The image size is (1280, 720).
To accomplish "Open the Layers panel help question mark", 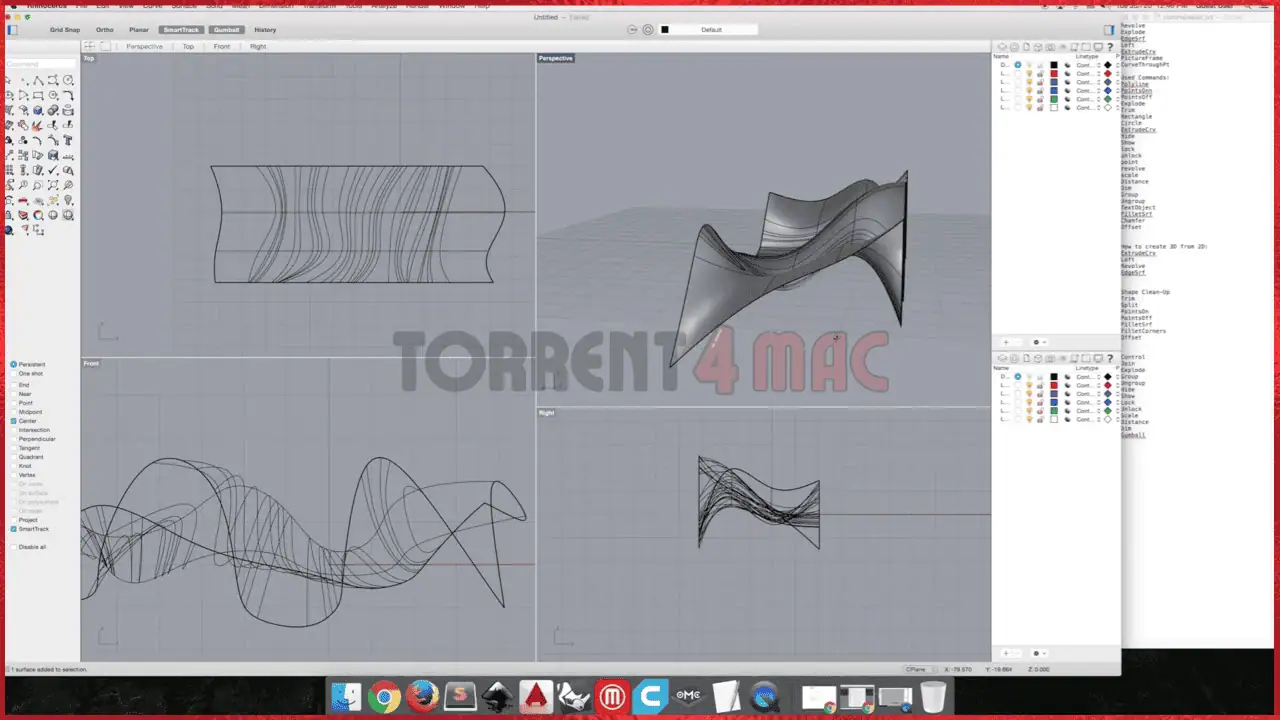I will coord(1110,47).
